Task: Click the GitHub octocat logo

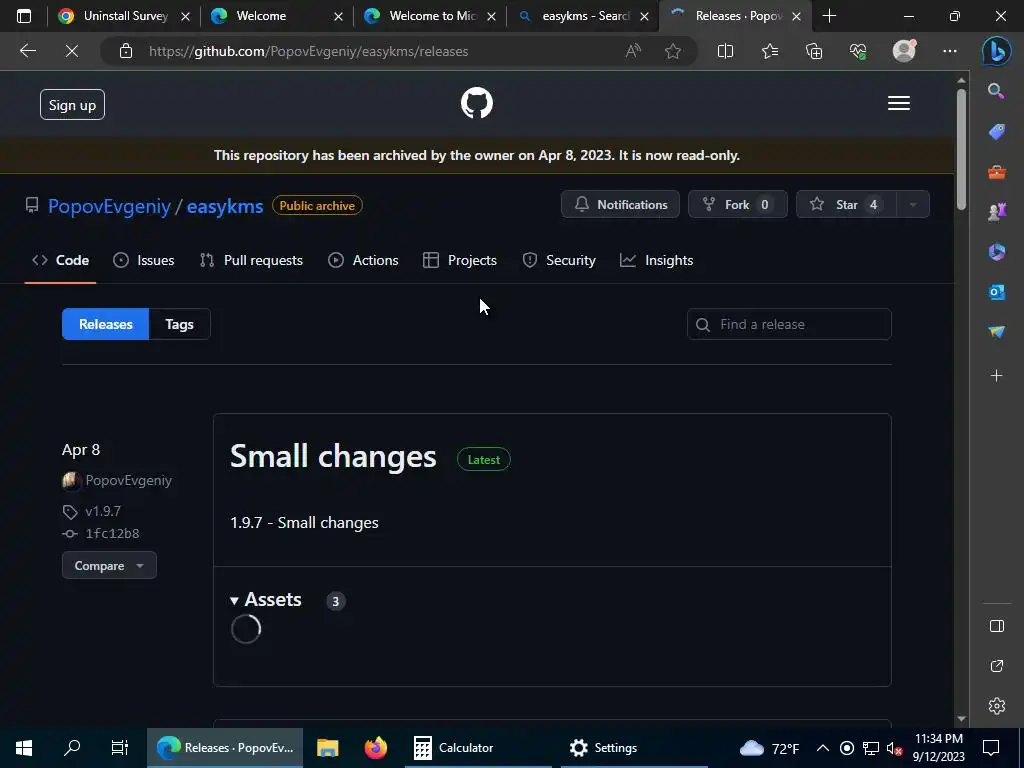Action: (477, 103)
